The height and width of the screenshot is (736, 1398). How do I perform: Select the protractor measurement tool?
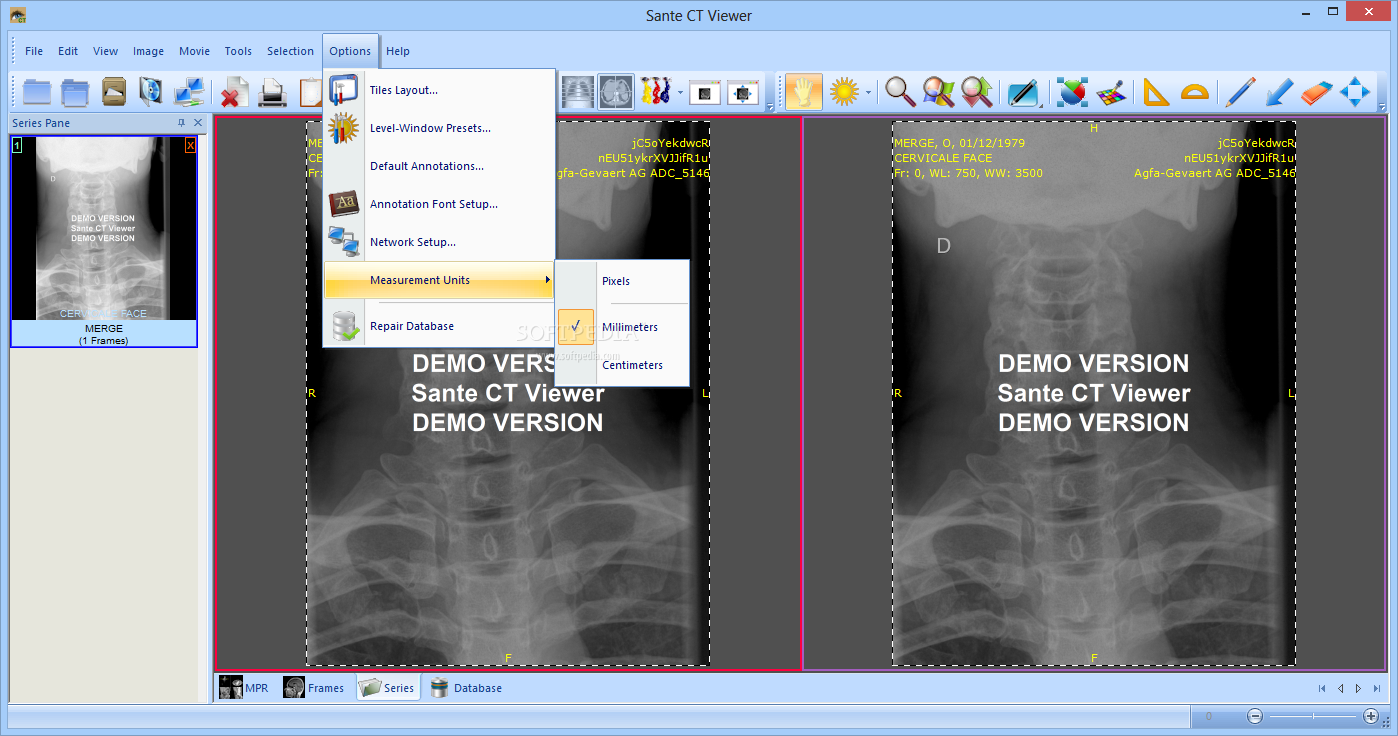[1194, 92]
